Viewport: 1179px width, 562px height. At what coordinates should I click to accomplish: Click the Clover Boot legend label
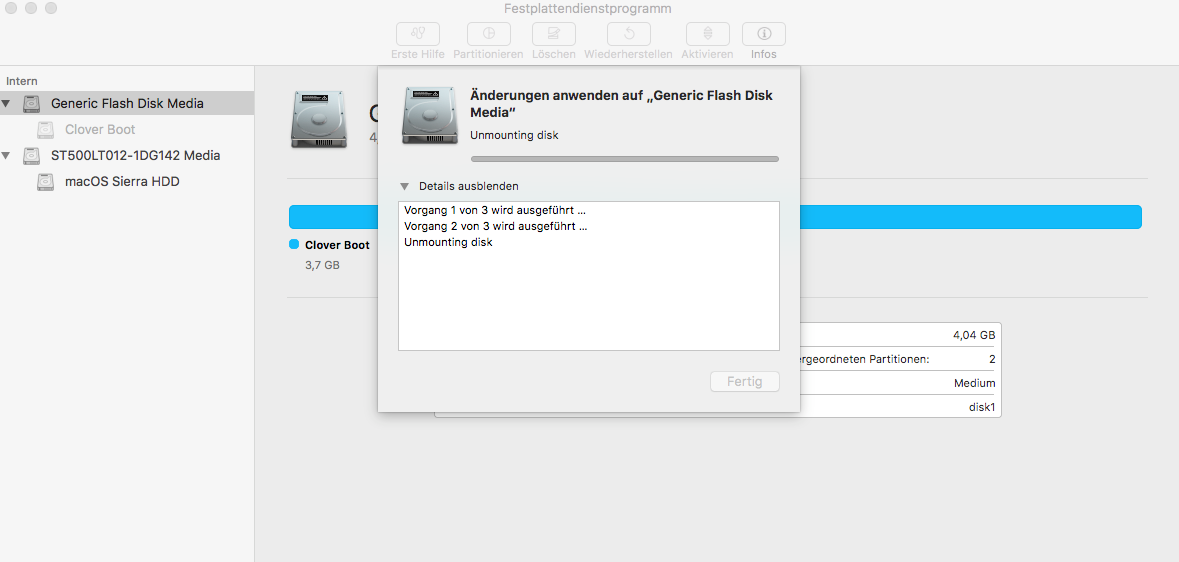coord(337,245)
